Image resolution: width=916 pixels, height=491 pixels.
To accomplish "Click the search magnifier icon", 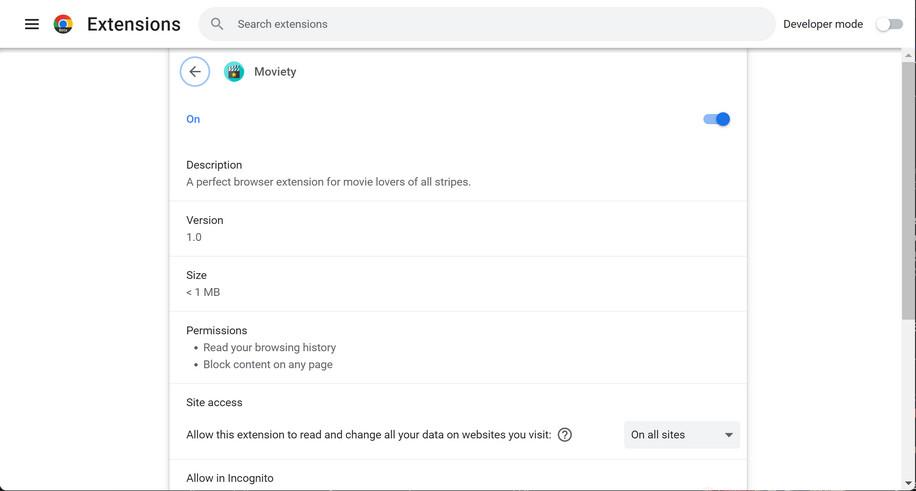I will [217, 24].
